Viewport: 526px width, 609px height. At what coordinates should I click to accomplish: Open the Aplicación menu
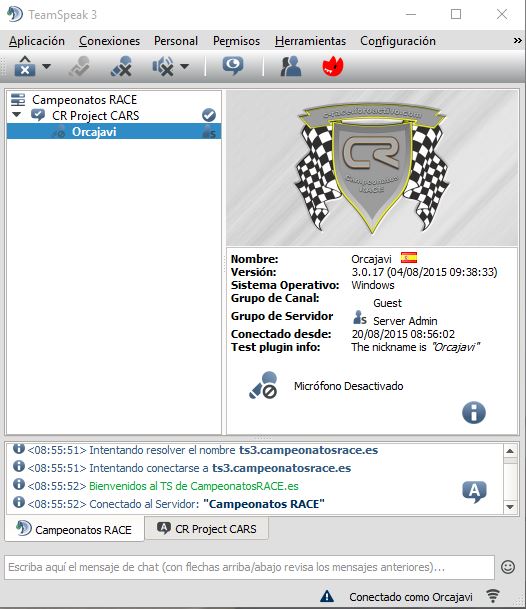(37, 41)
